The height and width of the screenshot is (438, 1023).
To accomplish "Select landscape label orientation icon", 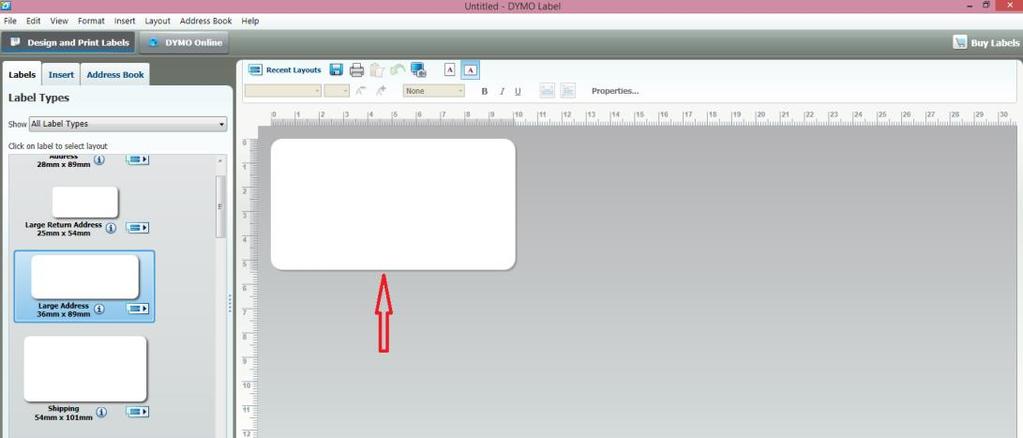I will (x=470, y=70).
